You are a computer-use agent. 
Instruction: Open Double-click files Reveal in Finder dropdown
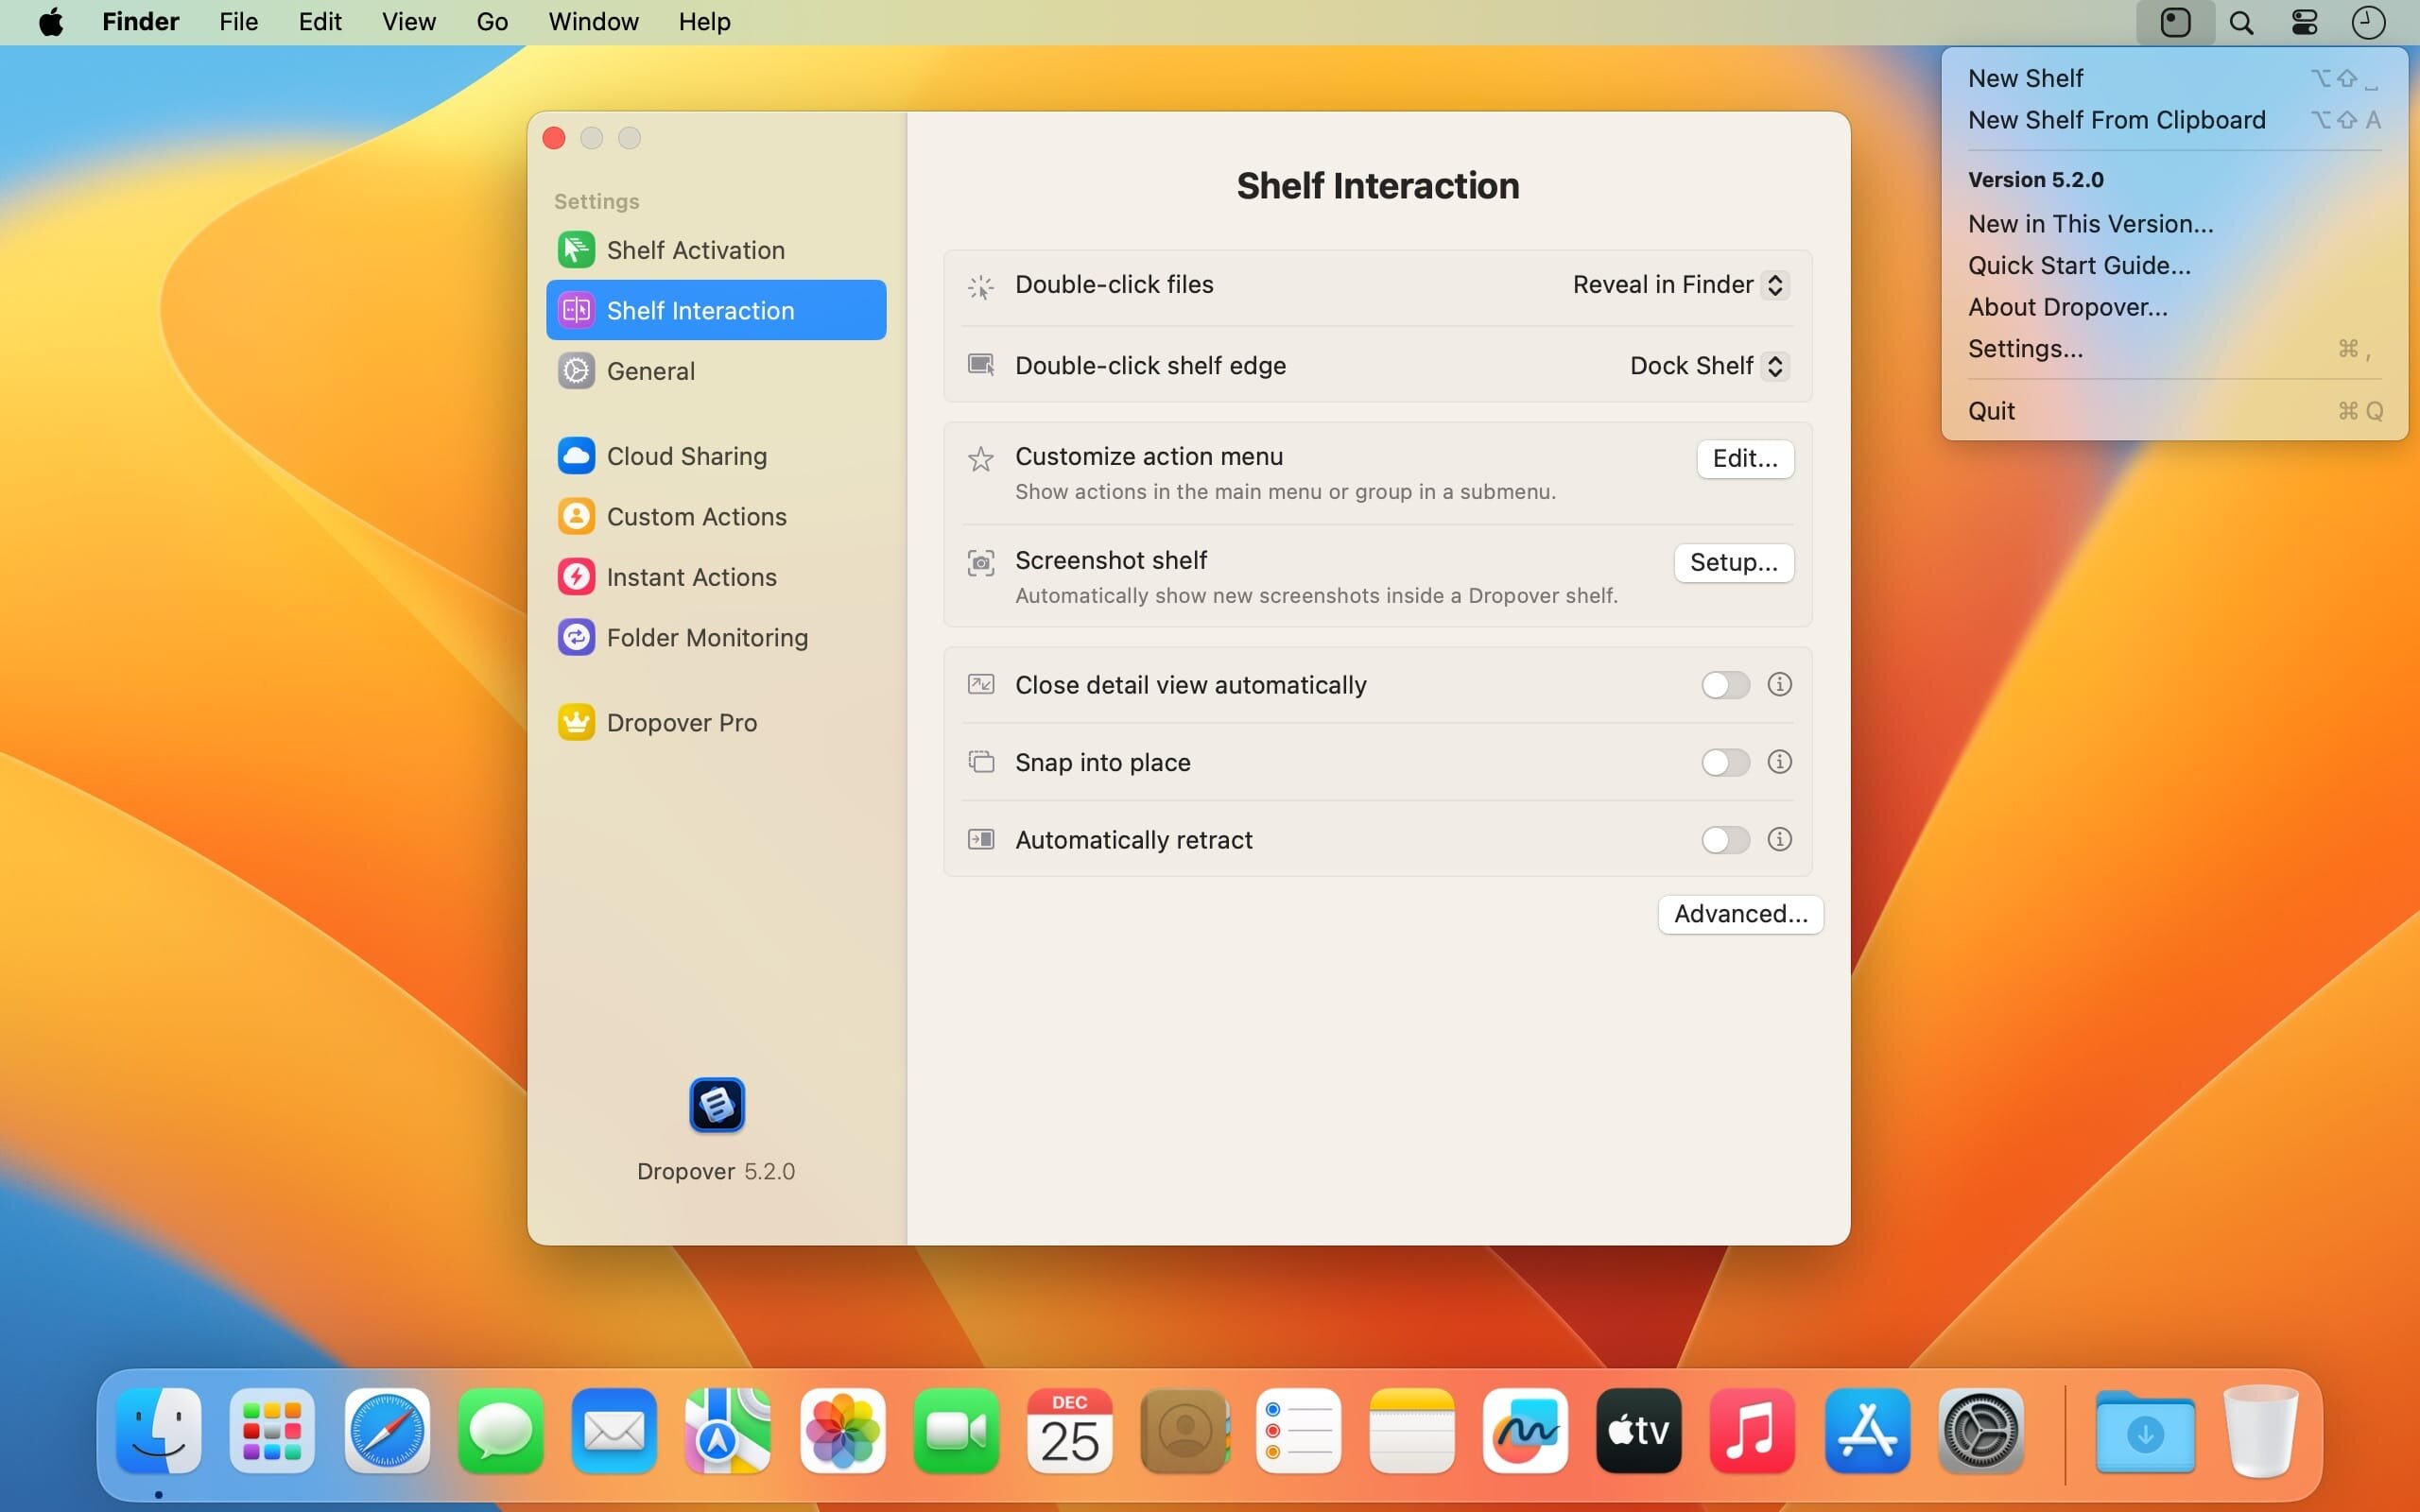tap(1680, 285)
